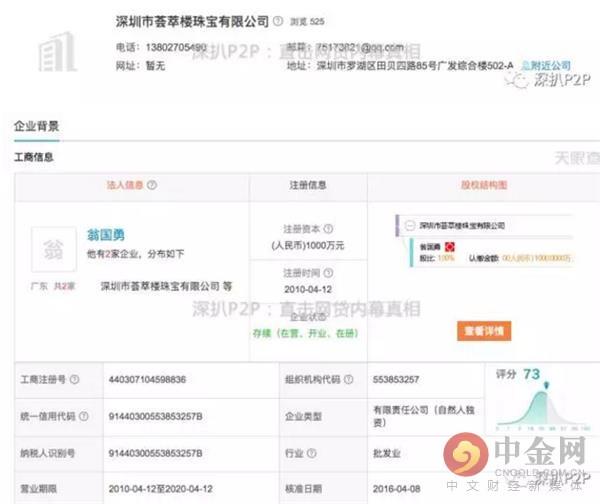Click phone number 13802705490

click(176, 47)
